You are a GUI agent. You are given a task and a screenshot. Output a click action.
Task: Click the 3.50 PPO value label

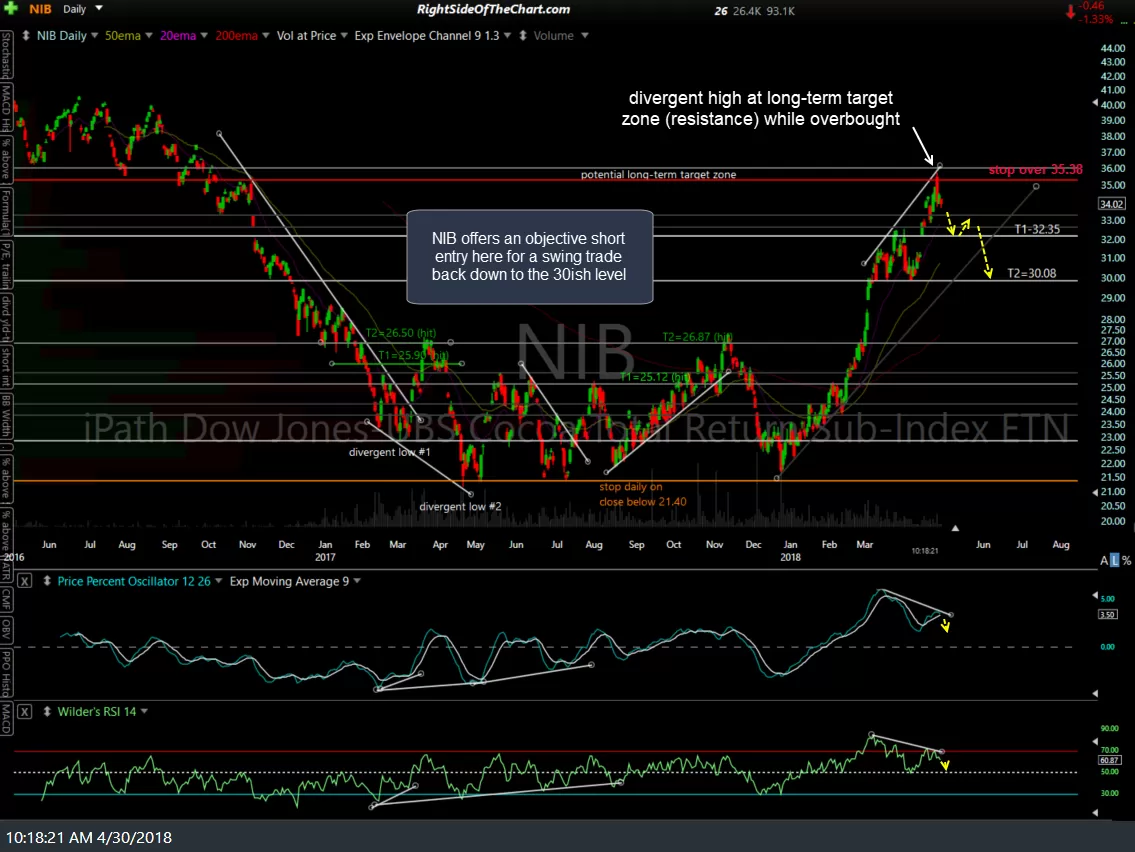pyautogui.click(x=1107, y=615)
